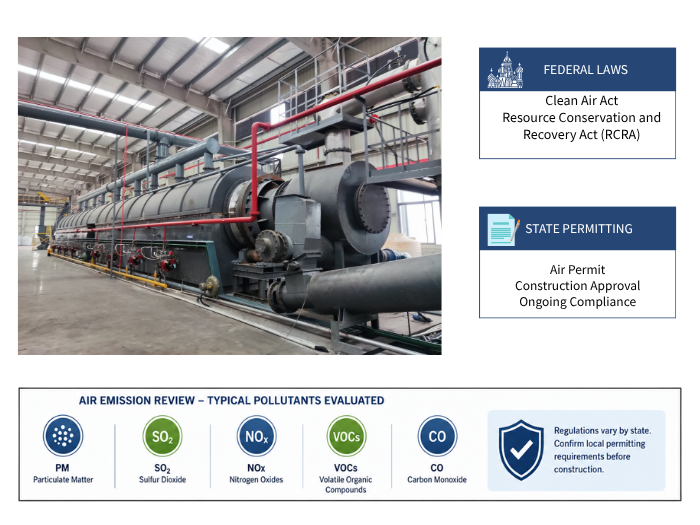Click the green VOCs circle icon
Viewport: 700px width, 525px height.
(x=346, y=436)
